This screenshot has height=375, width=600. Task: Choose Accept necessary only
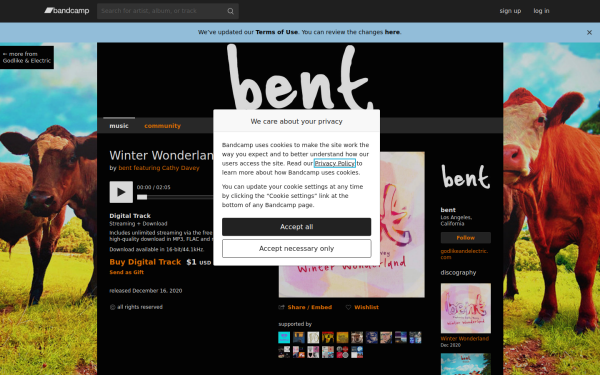click(297, 249)
